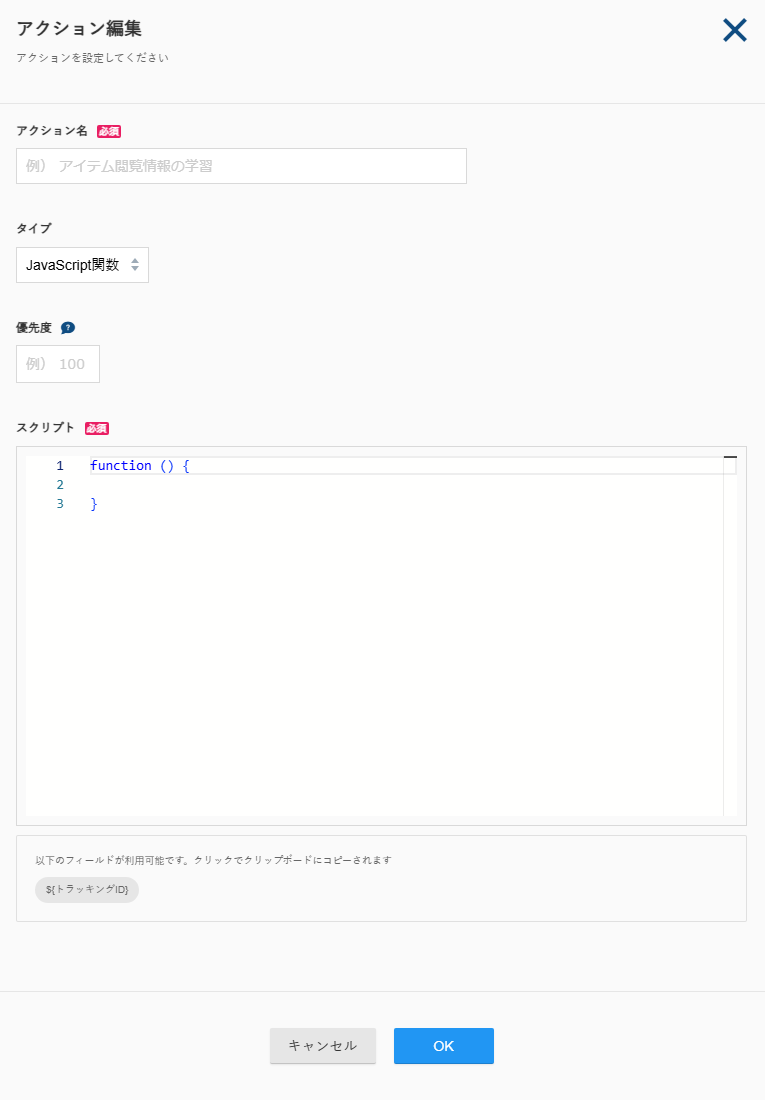The width and height of the screenshot is (765, 1100).
Task: Open the タイプ dropdown showing JavaScript関数
Action: click(82, 265)
